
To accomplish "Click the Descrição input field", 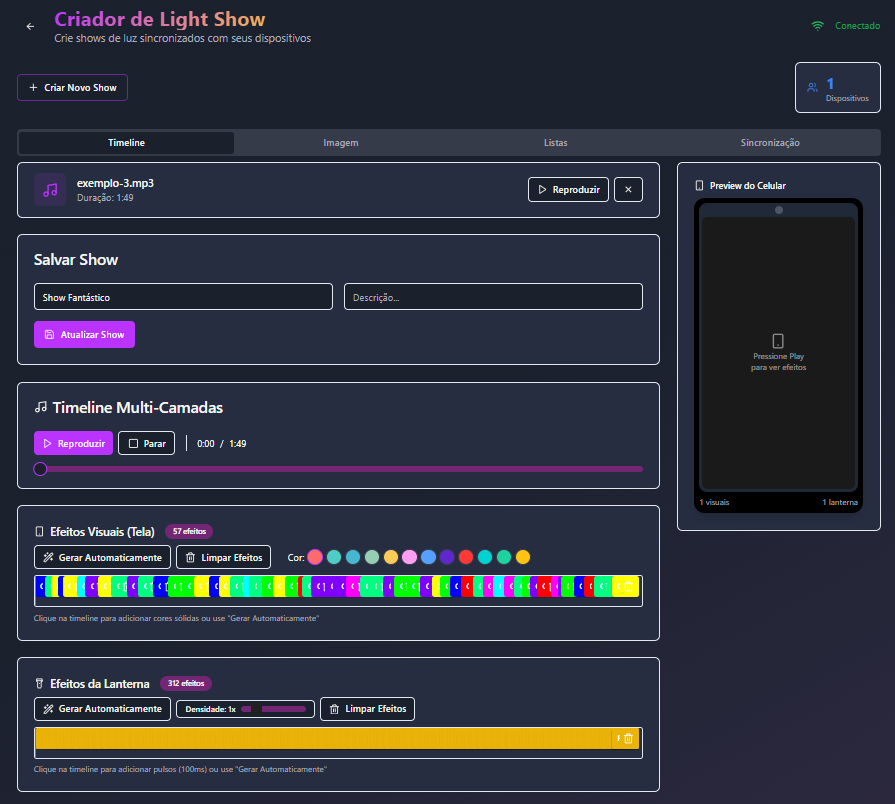I will tap(493, 297).
